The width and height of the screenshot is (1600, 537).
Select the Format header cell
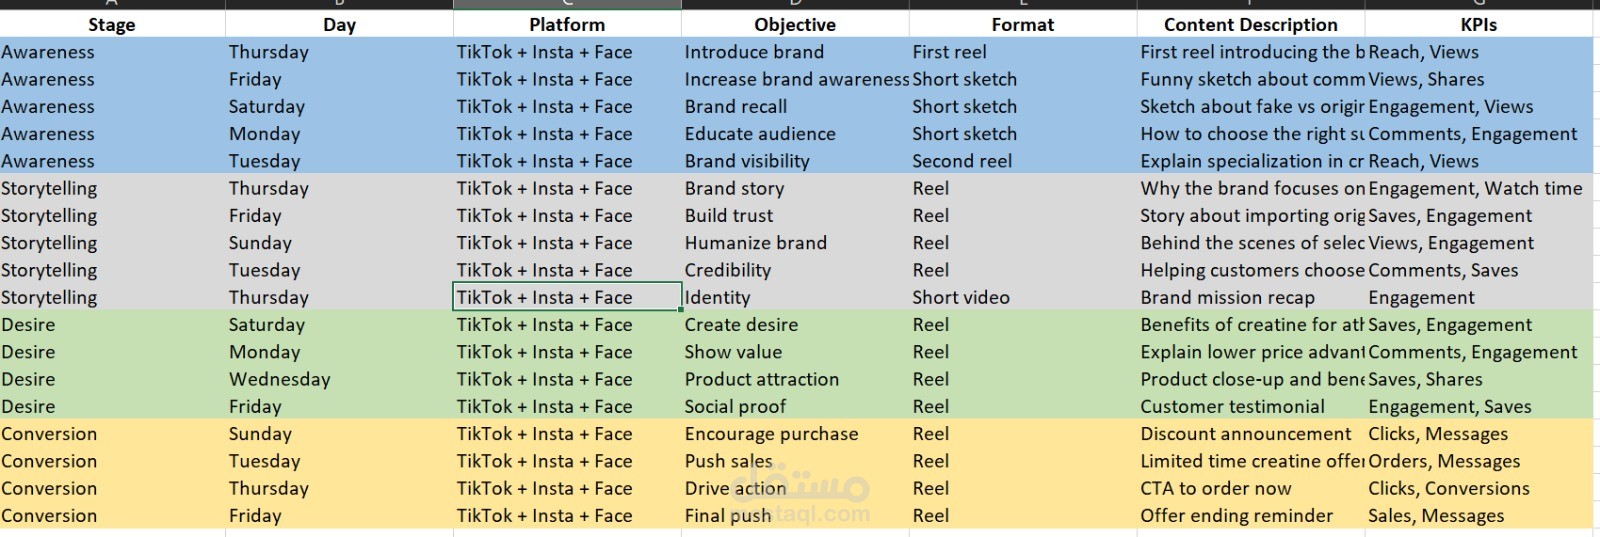click(1023, 24)
